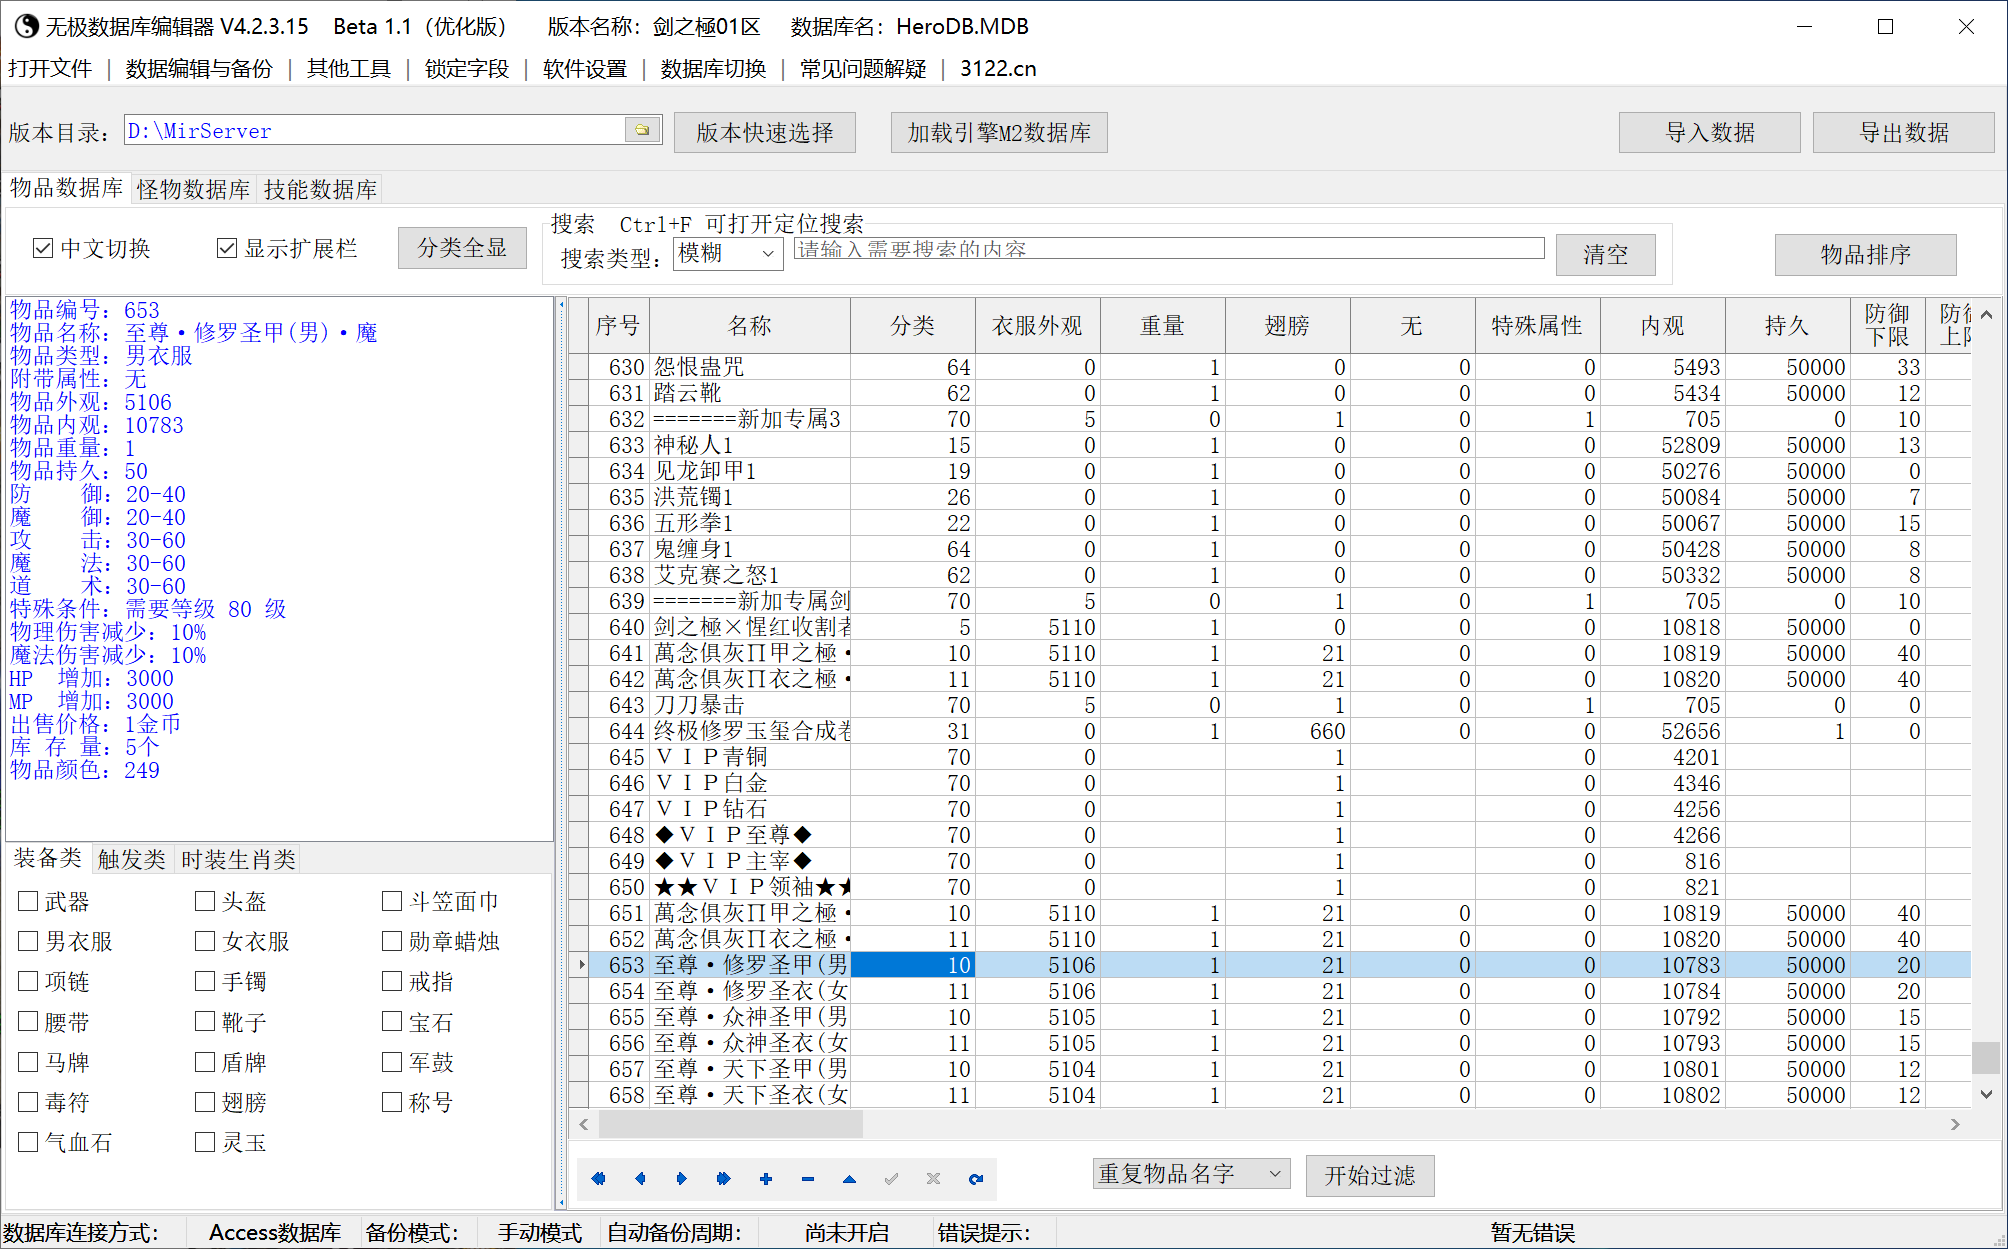This screenshot has height=1249, width=2008.
Task: Select row 658 至尊·天下圣衣(女
Action: click(x=1270, y=1095)
